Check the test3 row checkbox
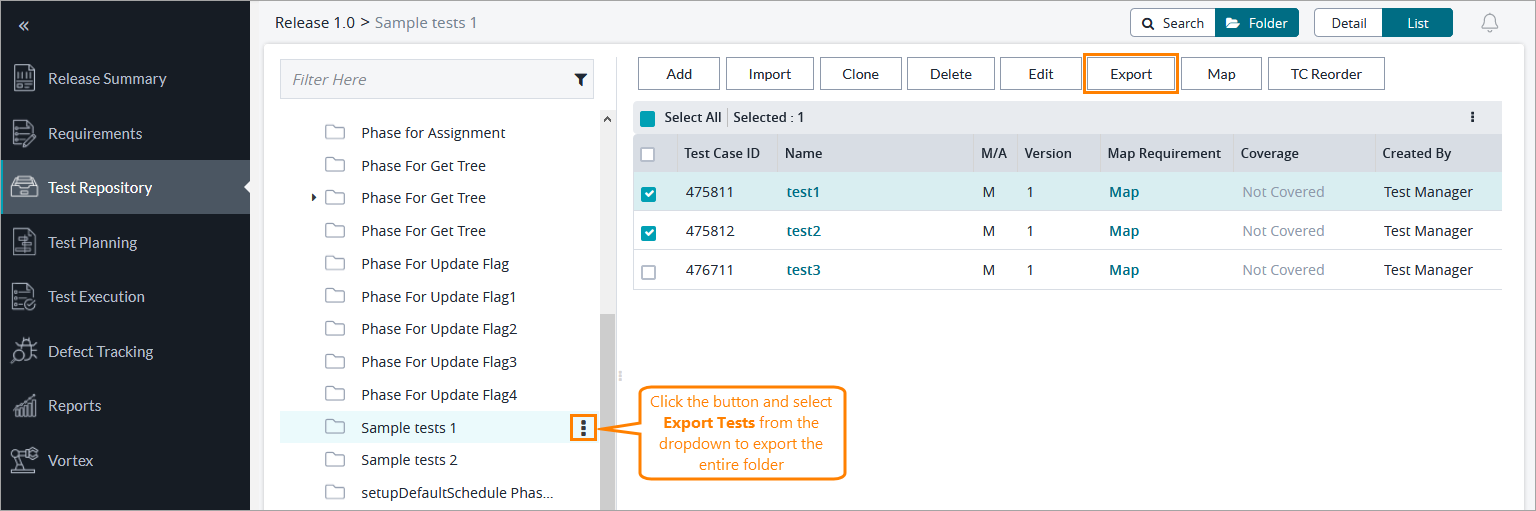Screen dimensions: 1536x511 (x=648, y=272)
